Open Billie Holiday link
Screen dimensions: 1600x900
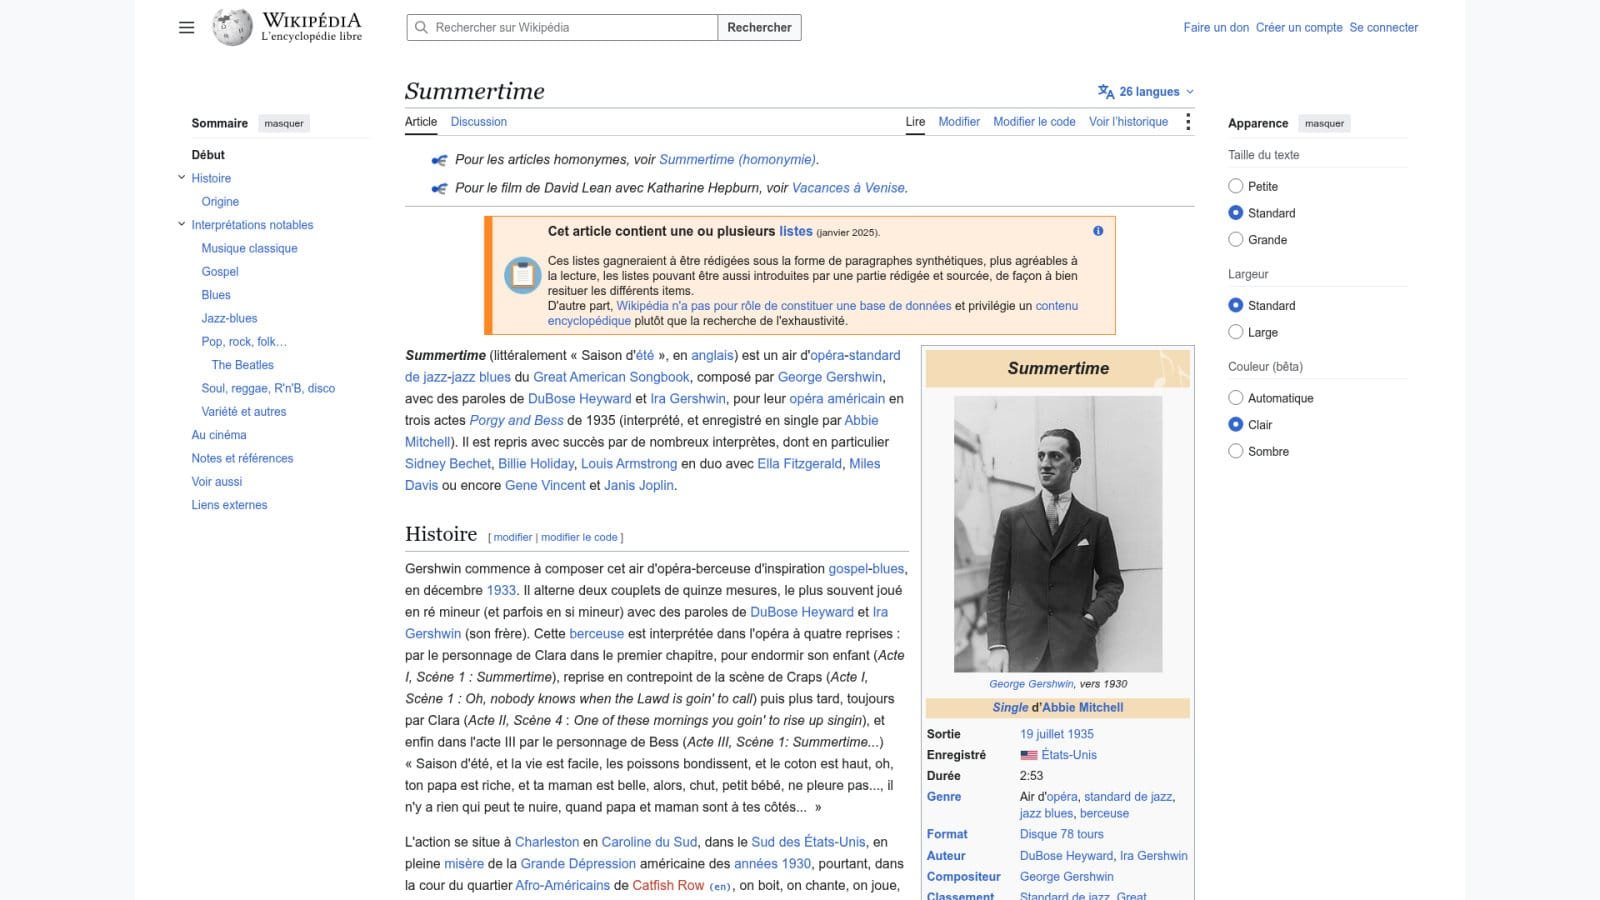tap(536, 464)
